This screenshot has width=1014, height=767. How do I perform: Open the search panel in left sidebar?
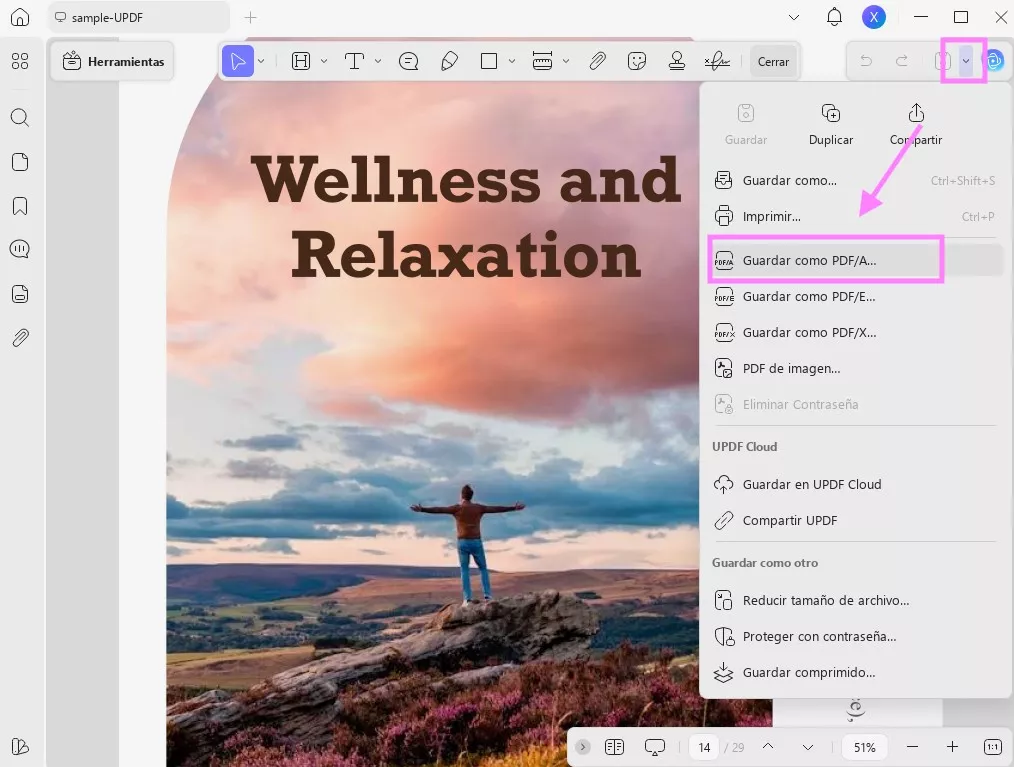[20, 118]
